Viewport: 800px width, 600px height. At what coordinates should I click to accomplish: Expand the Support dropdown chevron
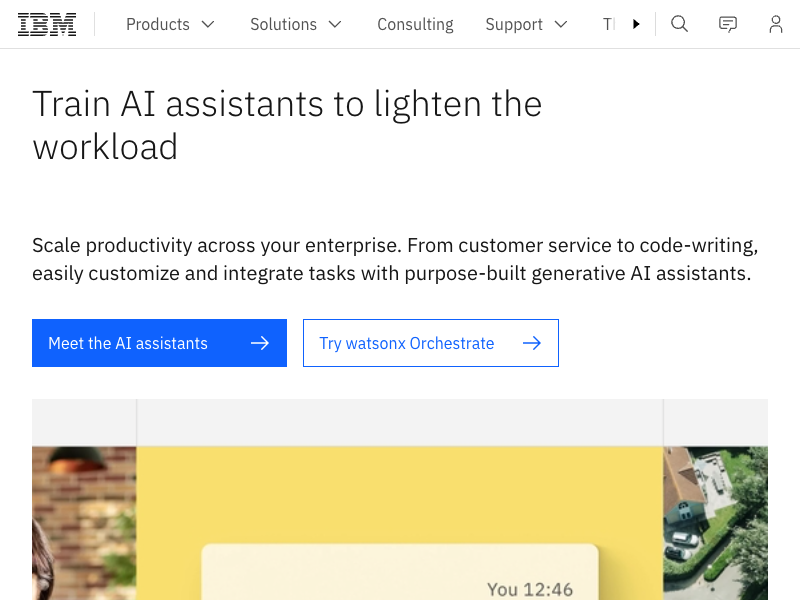click(x=561, y=24)
